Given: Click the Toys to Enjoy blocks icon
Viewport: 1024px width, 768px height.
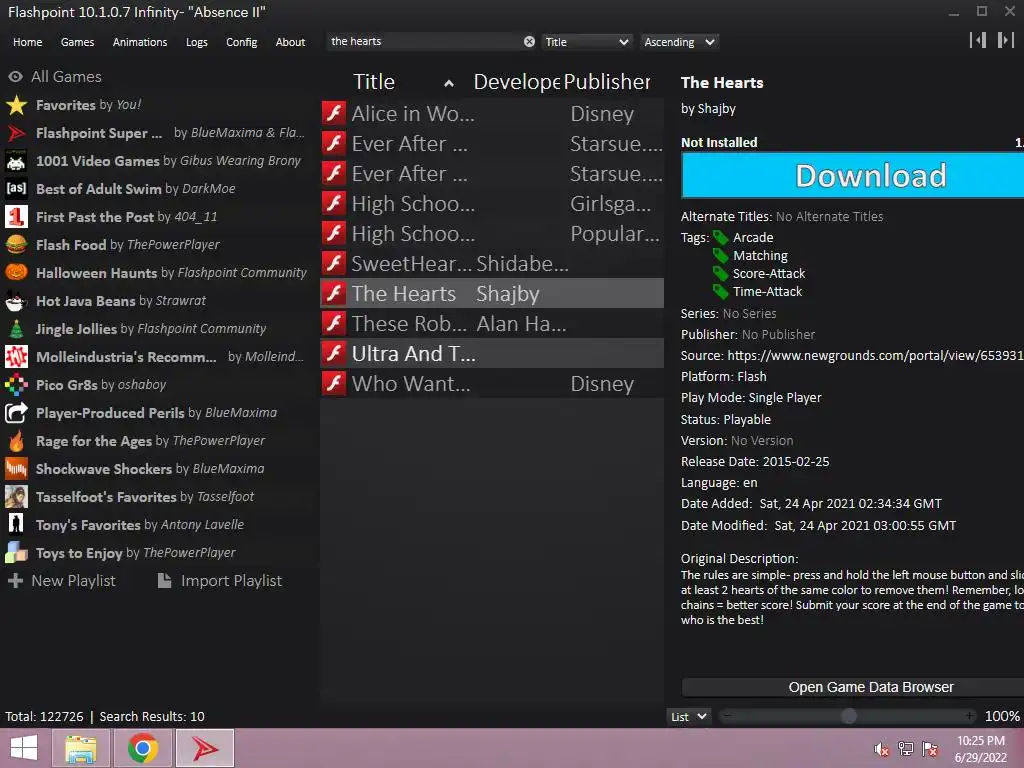Looking at the screenshot, I should tap(16, 553).
